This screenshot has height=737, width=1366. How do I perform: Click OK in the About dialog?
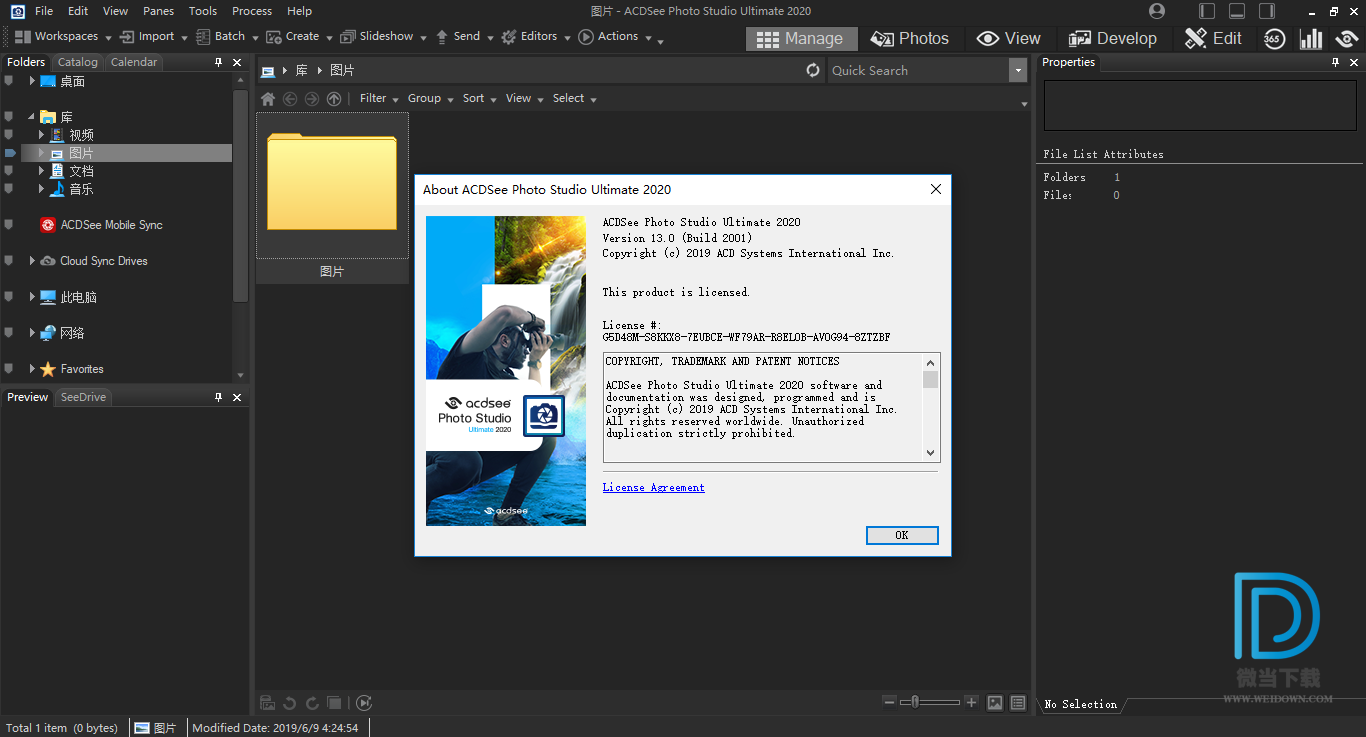[x=902, y=535]
